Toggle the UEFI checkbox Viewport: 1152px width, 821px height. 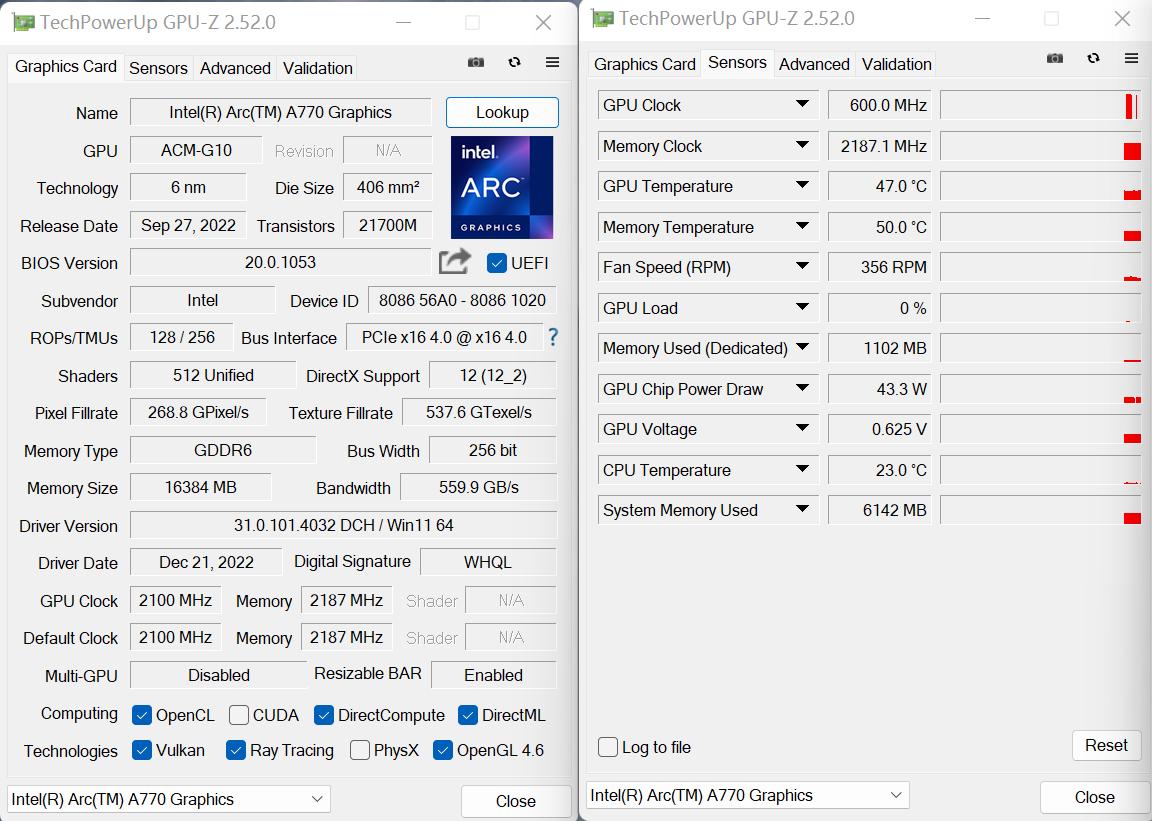(x=497, y=263)
